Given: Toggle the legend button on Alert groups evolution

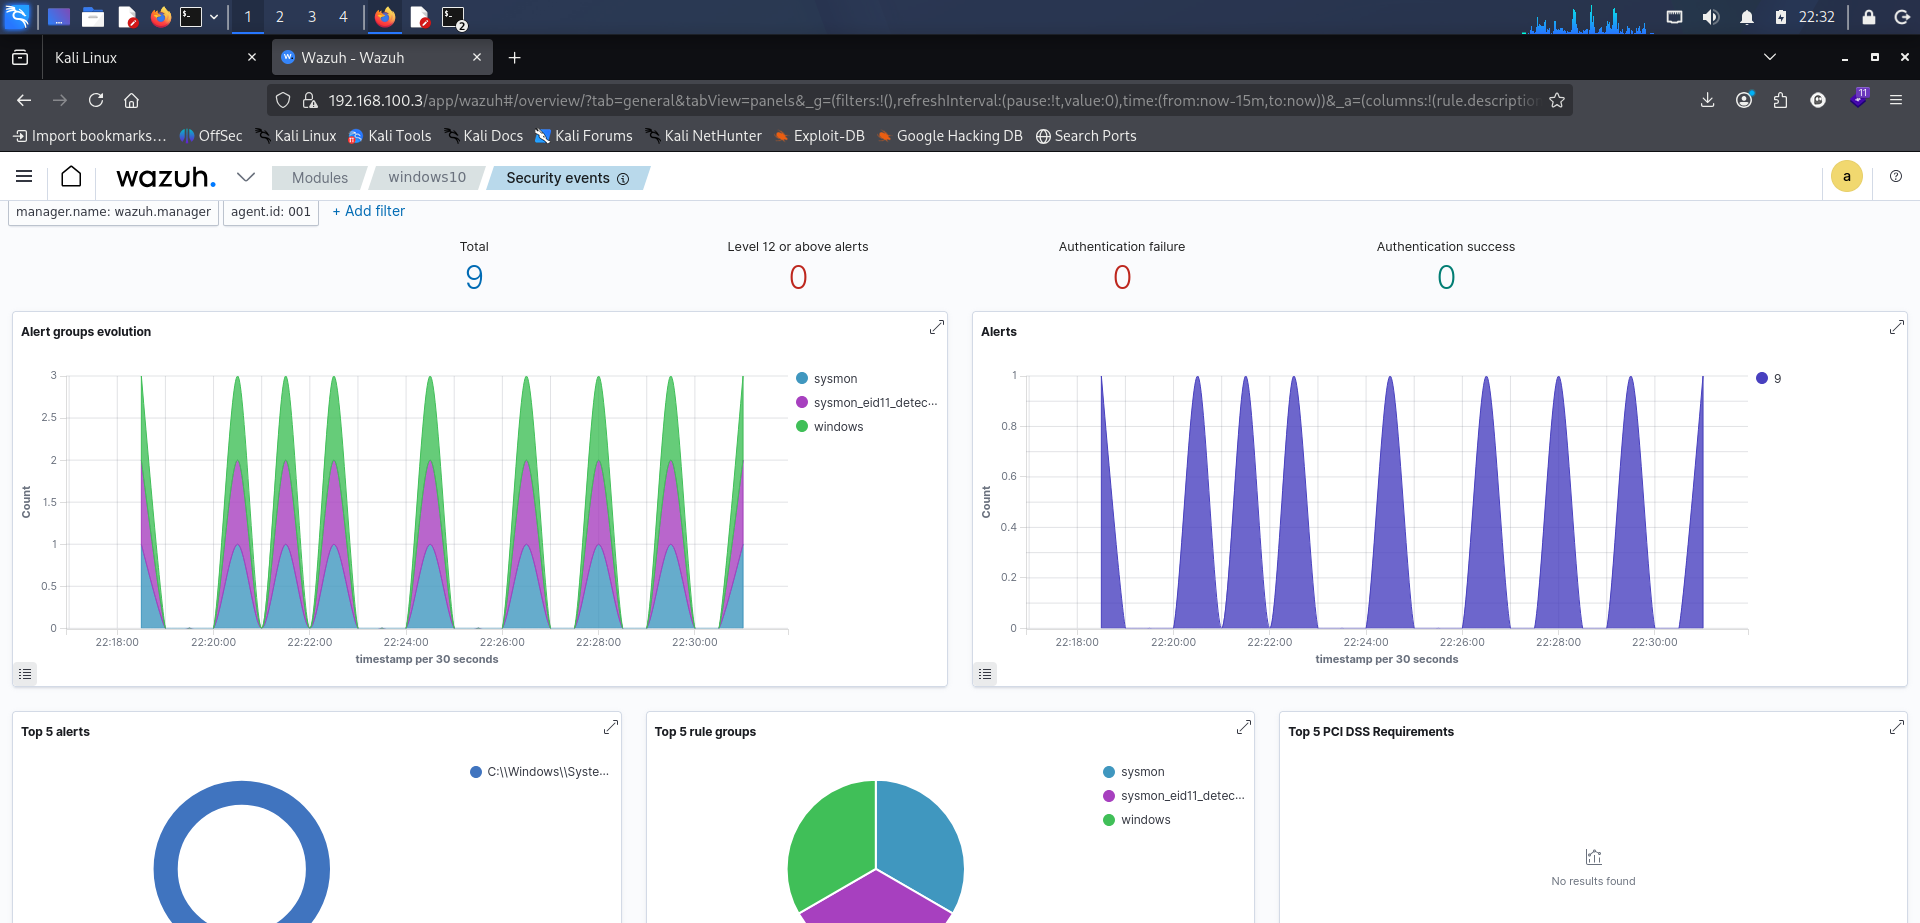Looking at the screenshot, I should click(x=25, y=674).
